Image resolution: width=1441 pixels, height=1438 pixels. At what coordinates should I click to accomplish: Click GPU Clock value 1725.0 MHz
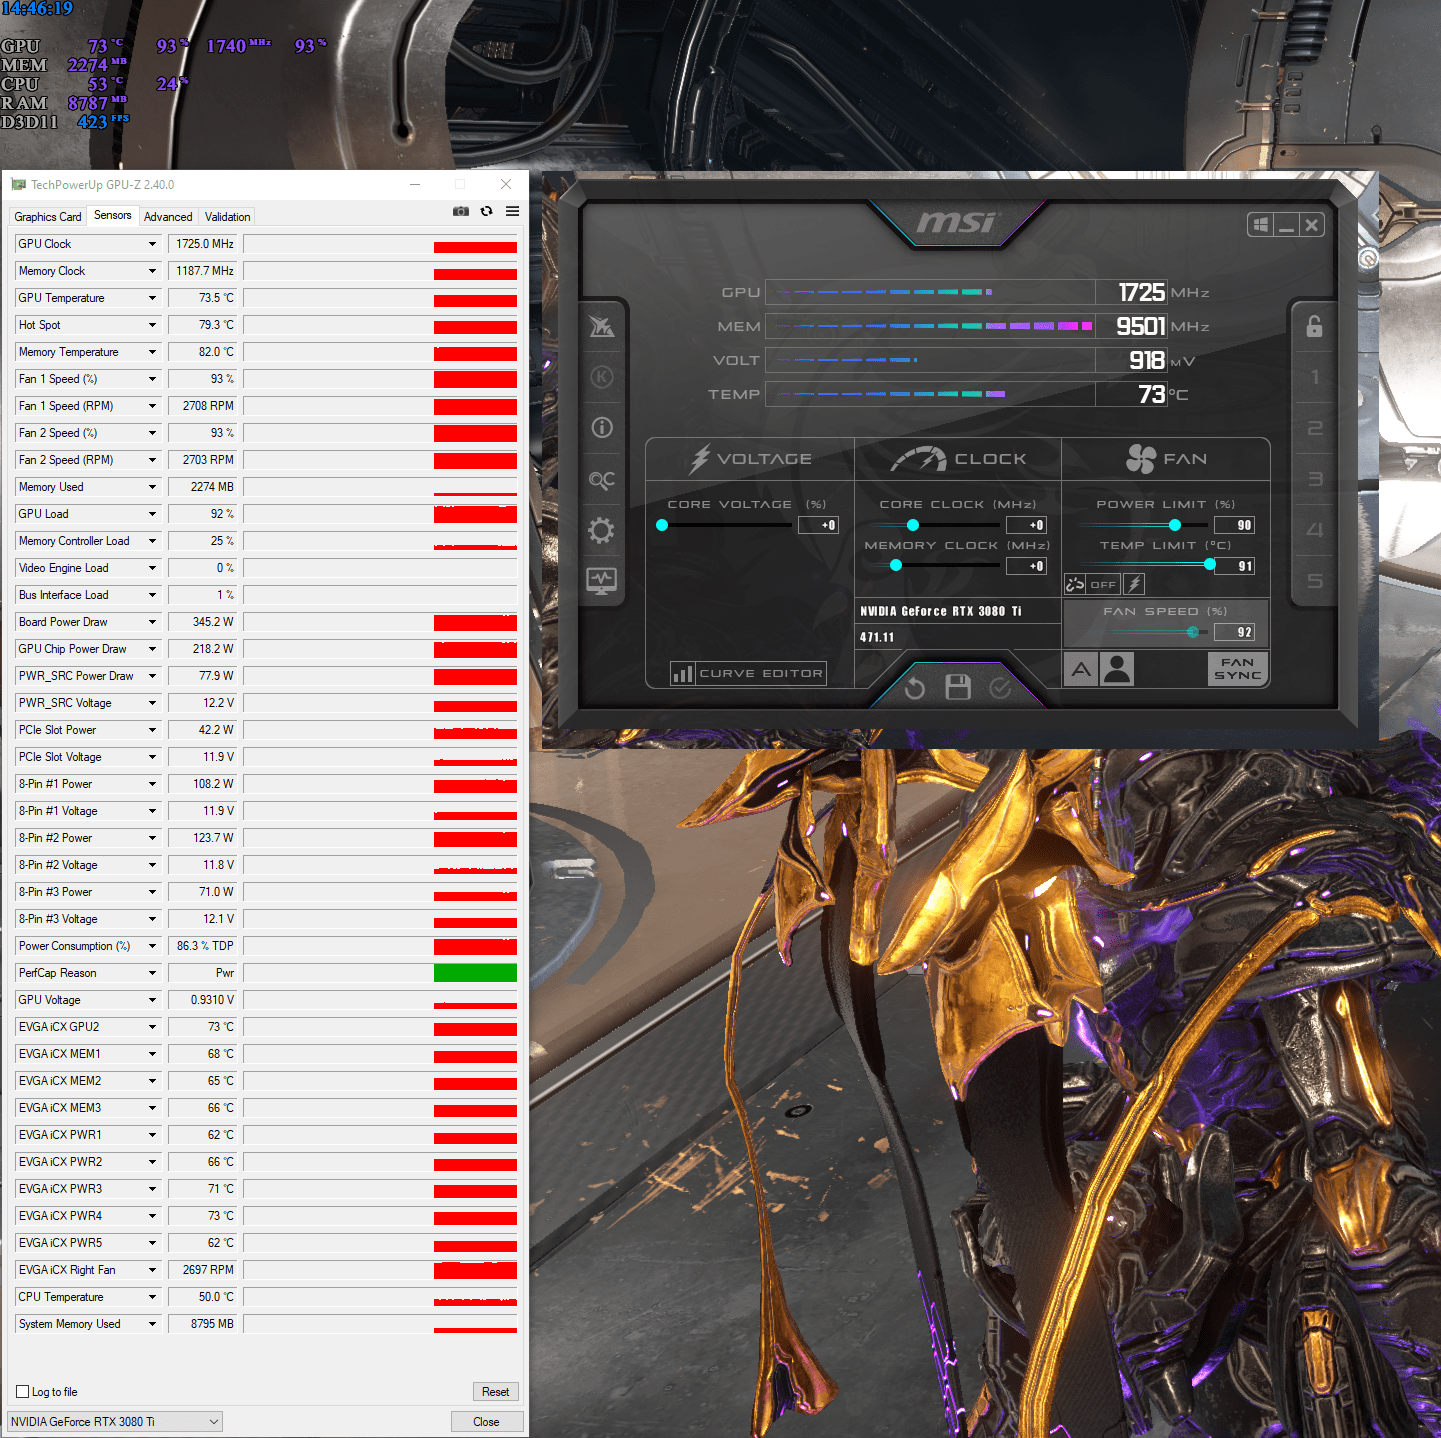(204, 244)
